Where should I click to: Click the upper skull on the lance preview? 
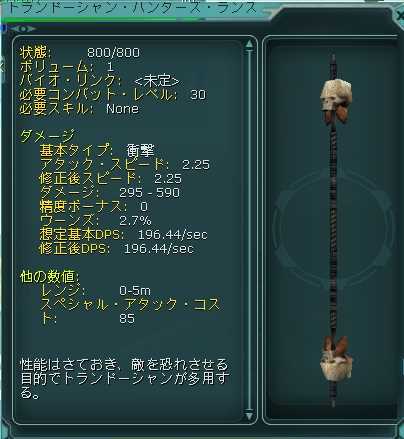click(x=336, y=99)
